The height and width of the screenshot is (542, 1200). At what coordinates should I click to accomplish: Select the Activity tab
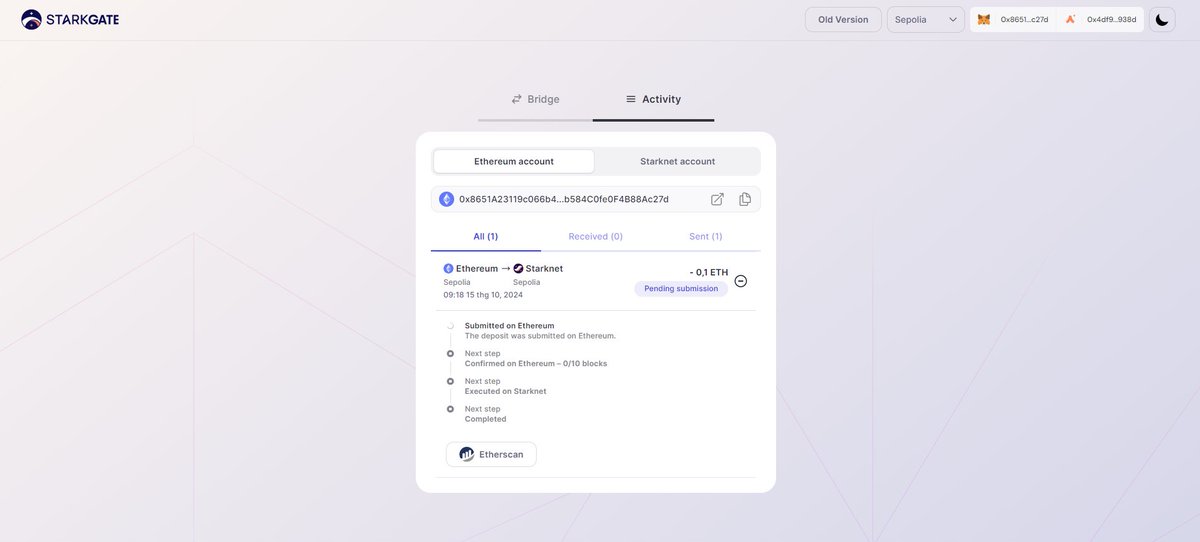point(653,99)
